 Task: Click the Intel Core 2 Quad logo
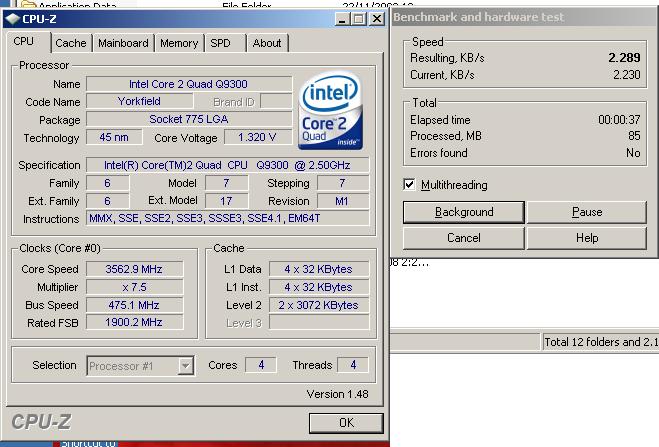330,110
